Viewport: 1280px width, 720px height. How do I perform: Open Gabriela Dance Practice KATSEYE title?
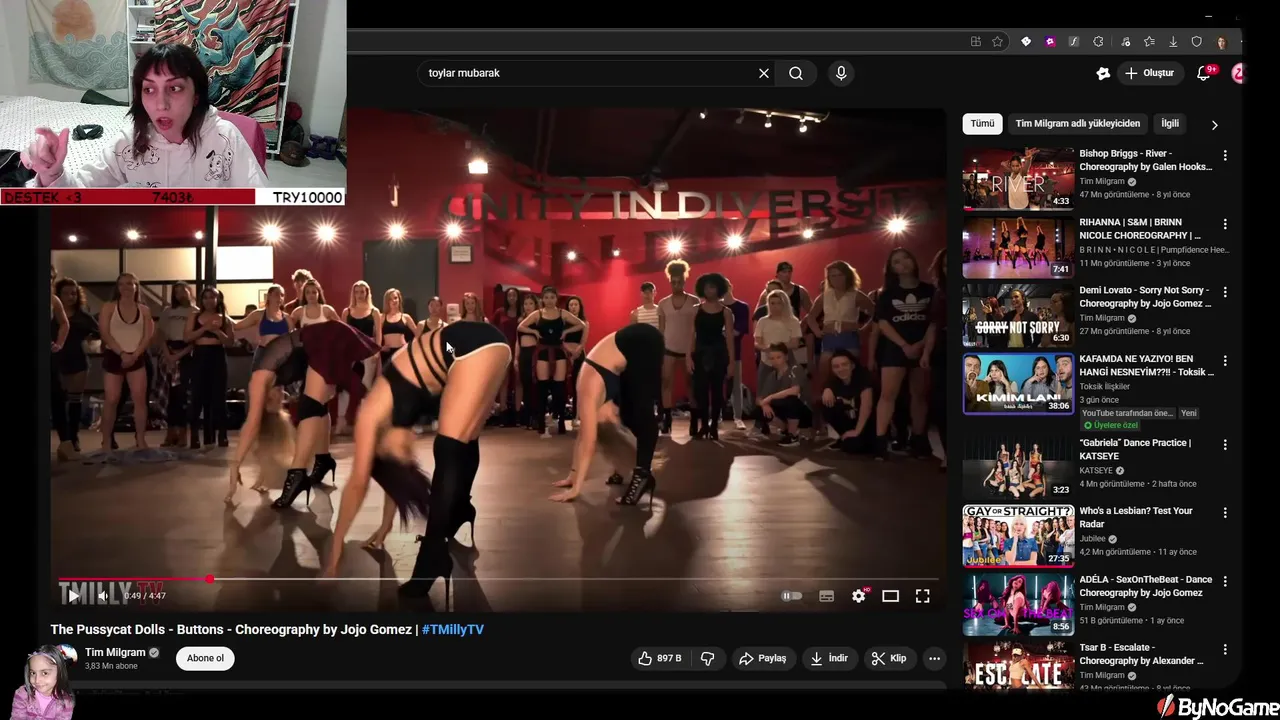(1135, 449)
